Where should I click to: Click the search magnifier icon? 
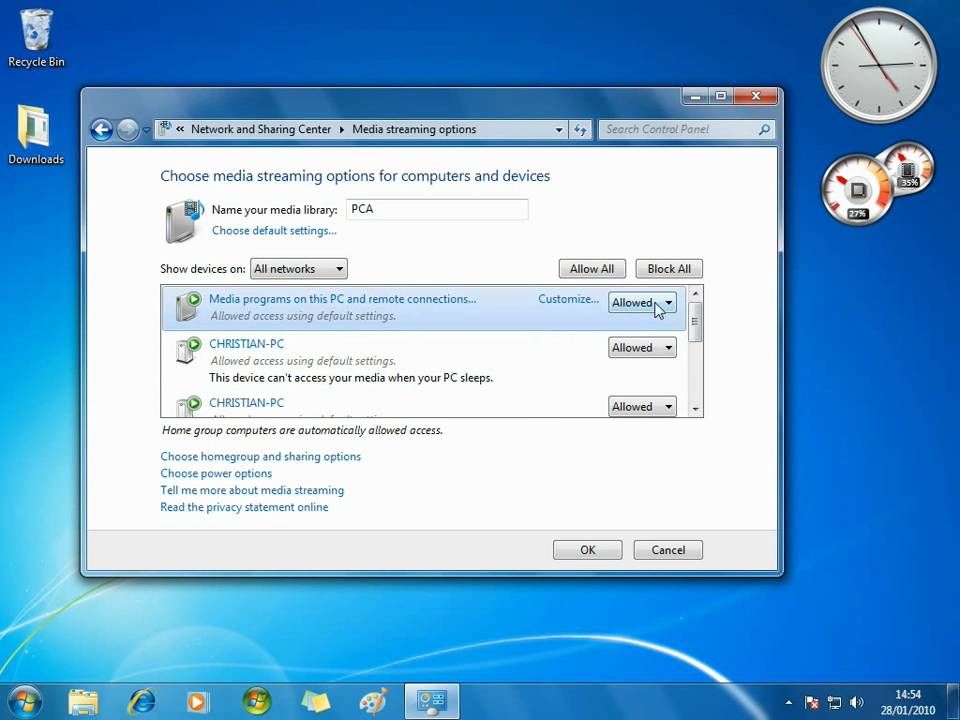[764, 129]
